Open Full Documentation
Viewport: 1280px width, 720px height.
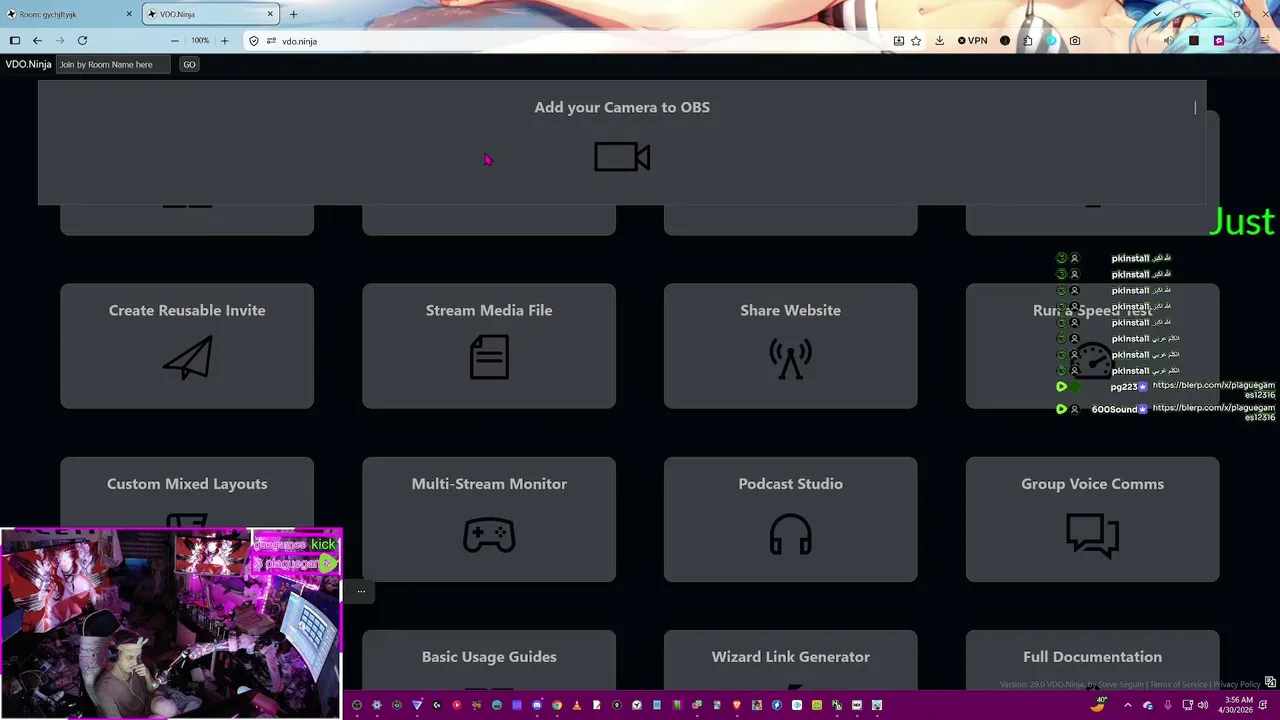1092,660
